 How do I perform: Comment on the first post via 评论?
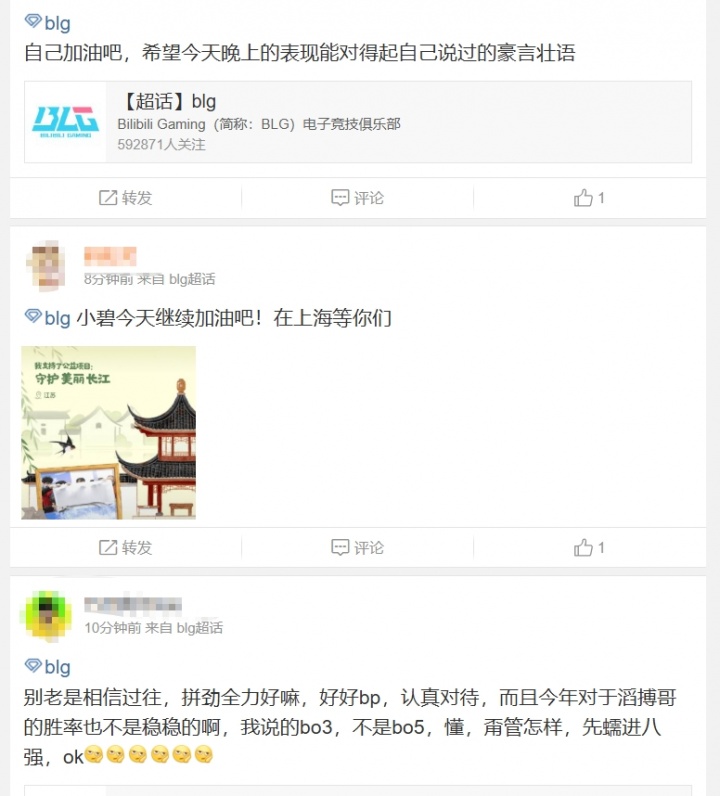357,197
